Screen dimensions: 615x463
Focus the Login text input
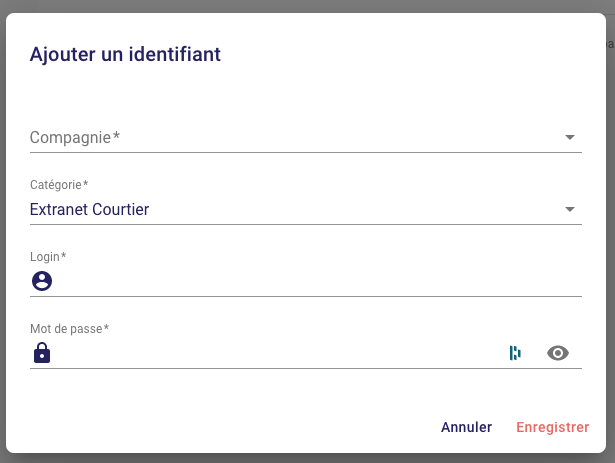tap(310, 281)
